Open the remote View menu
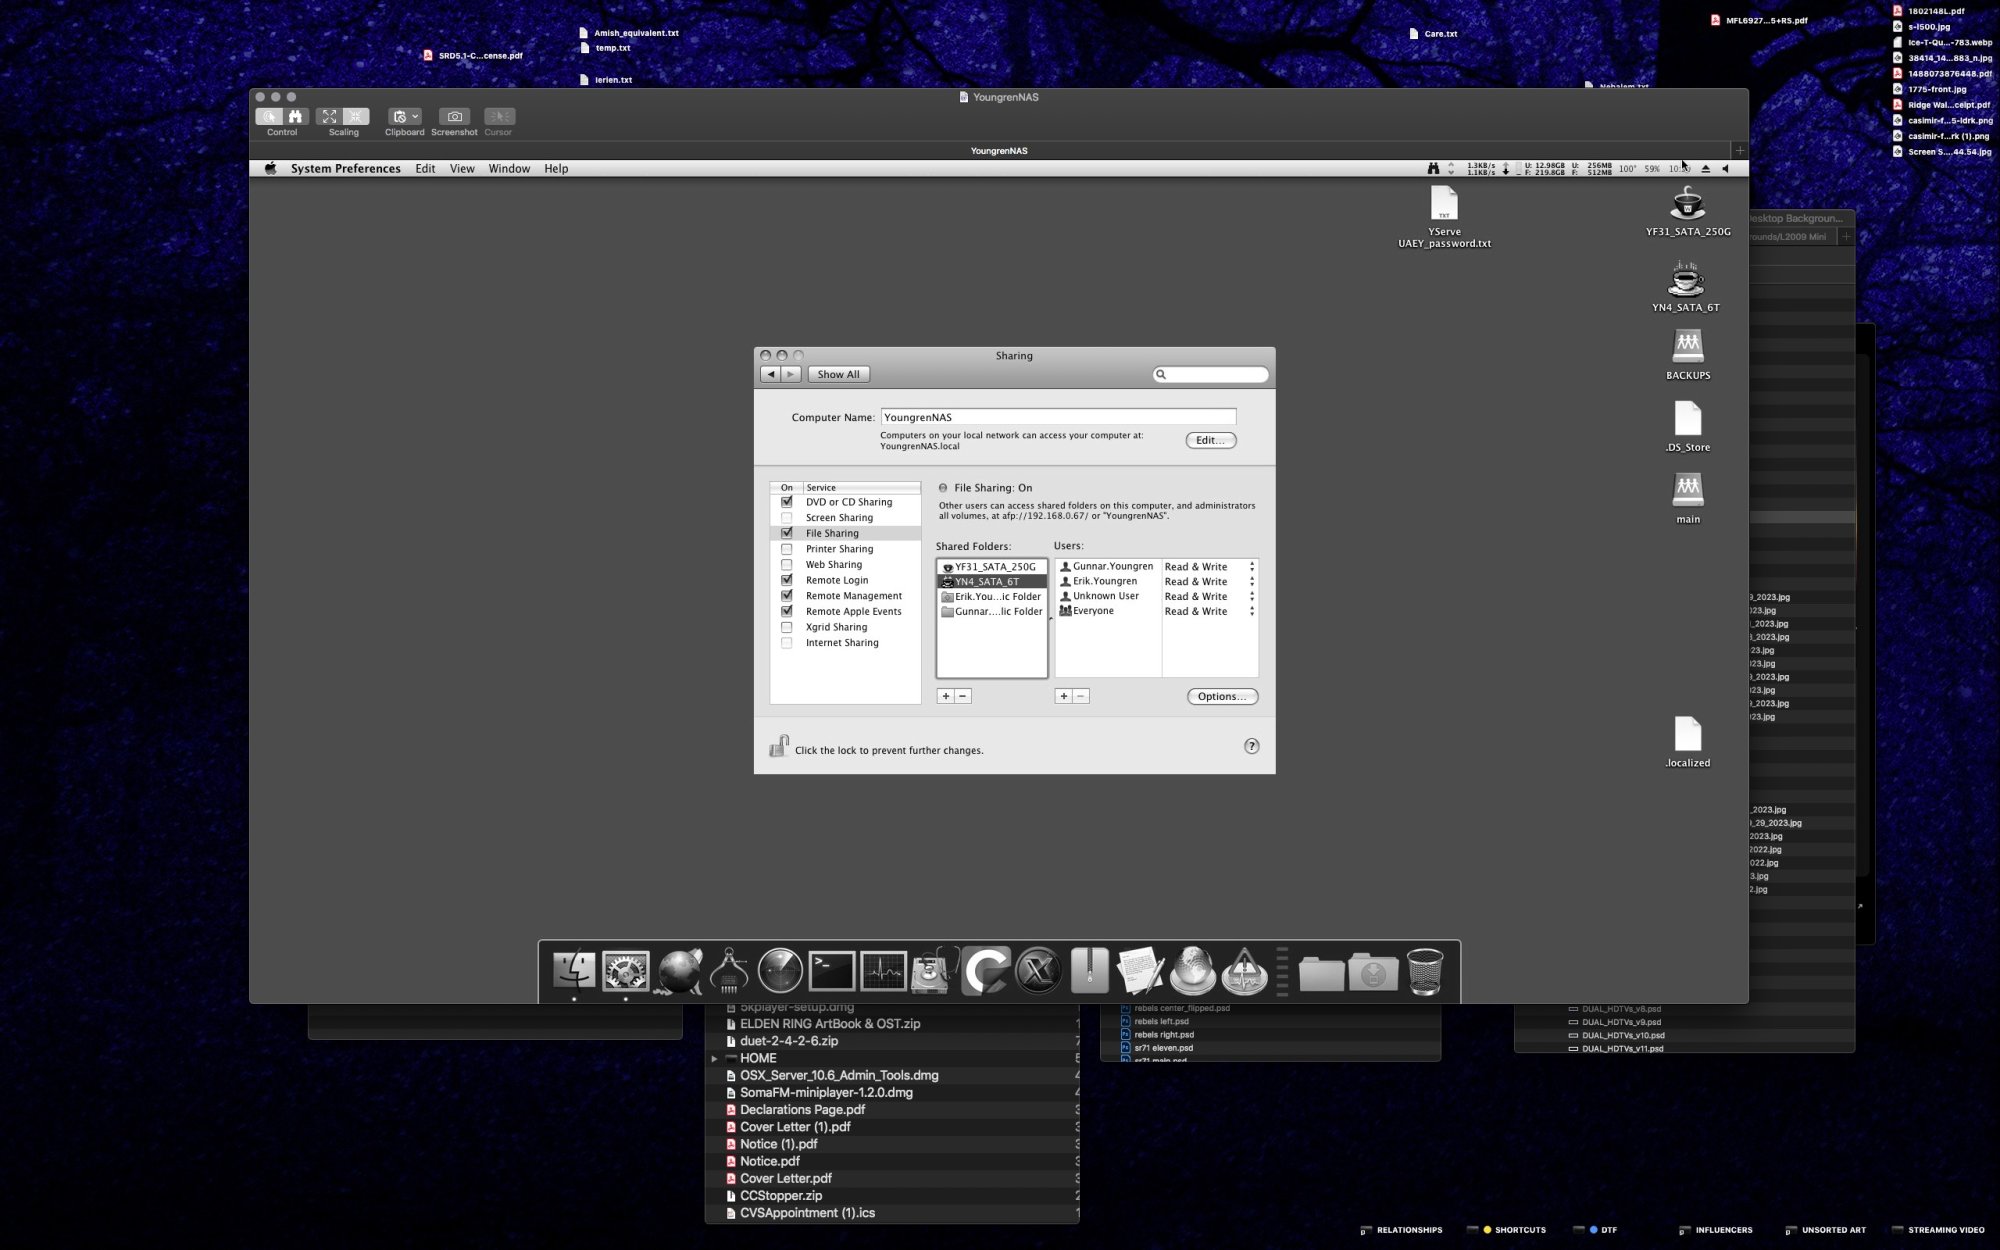Viewport: 2000px width, 1250px height. (462, 169)
